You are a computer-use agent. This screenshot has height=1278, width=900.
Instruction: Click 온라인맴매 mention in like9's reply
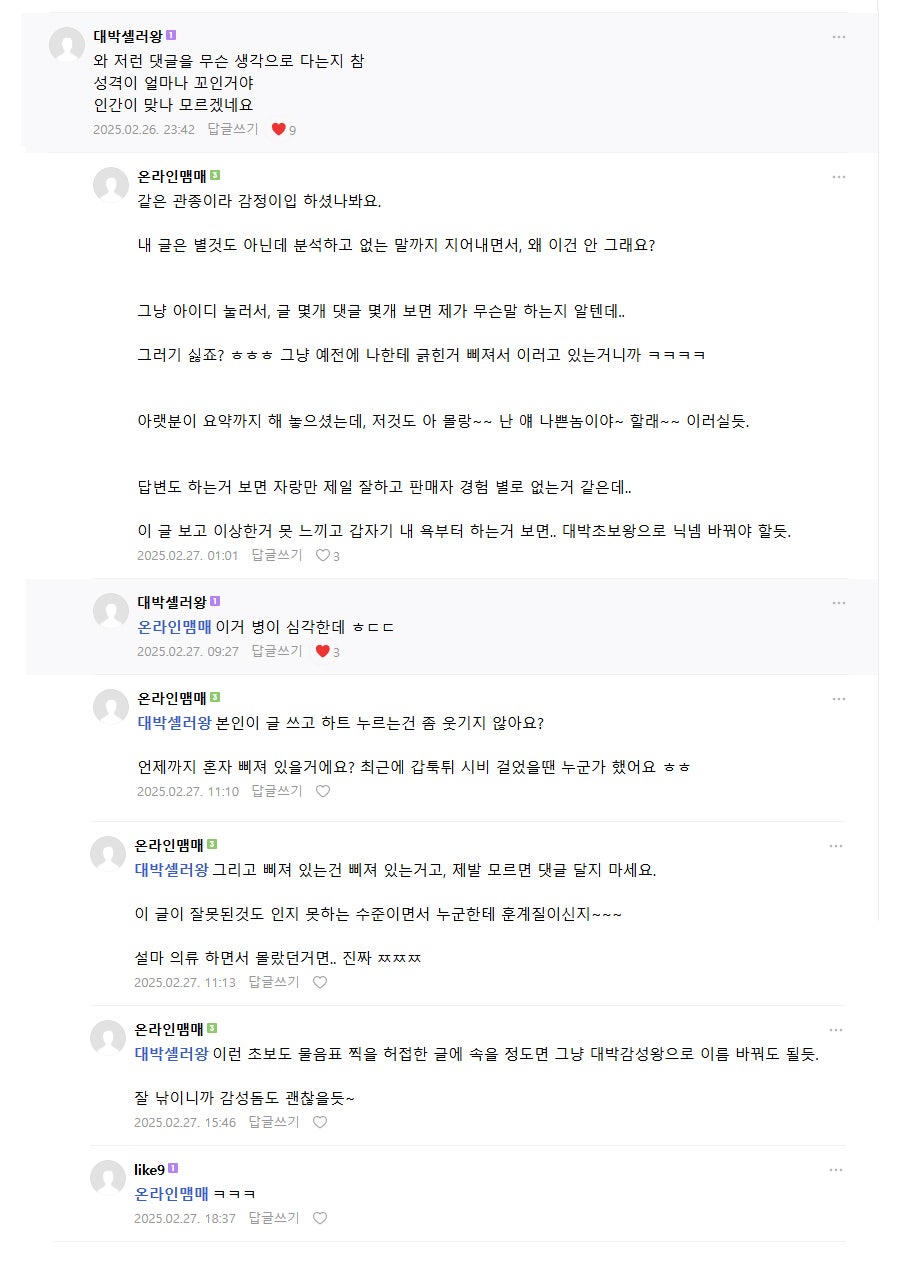[172, 1193]
